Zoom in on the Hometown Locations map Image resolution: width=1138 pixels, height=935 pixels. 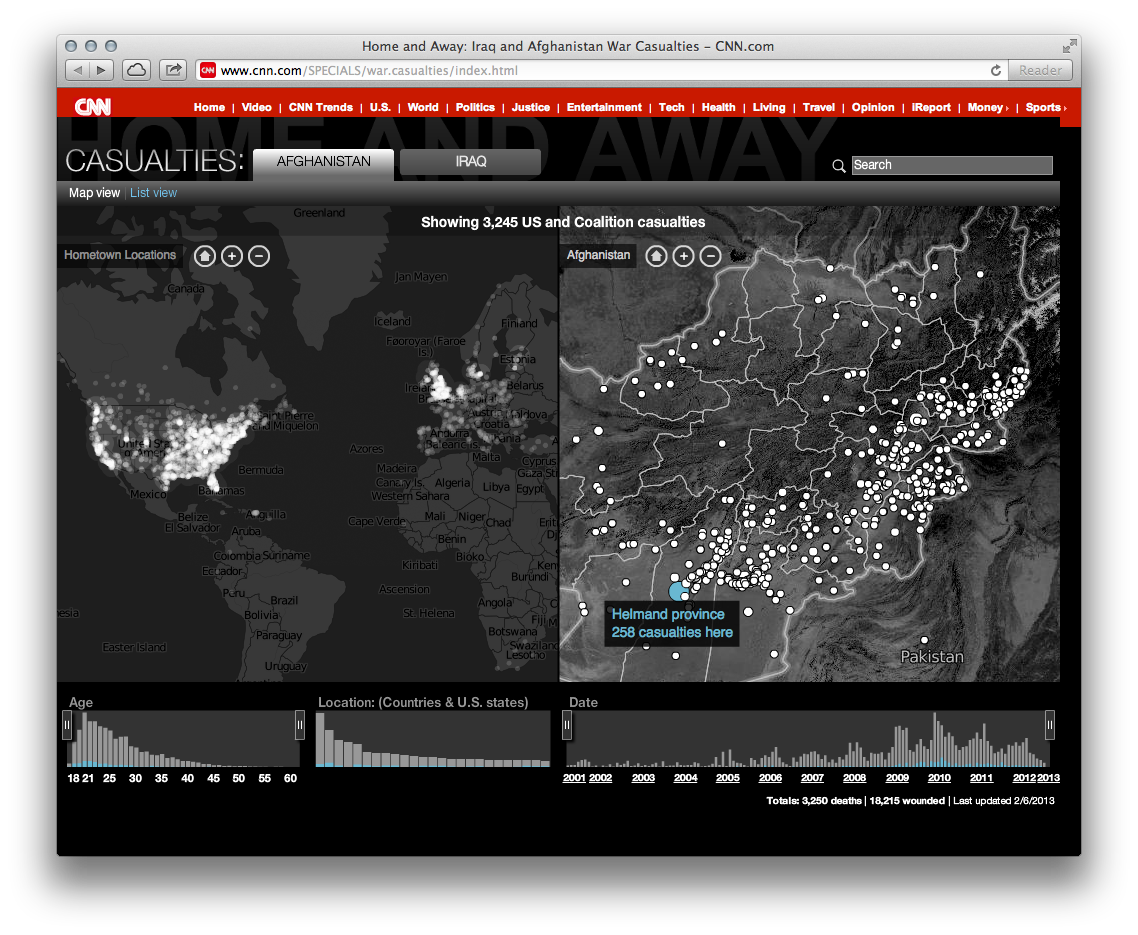[231, 256]
